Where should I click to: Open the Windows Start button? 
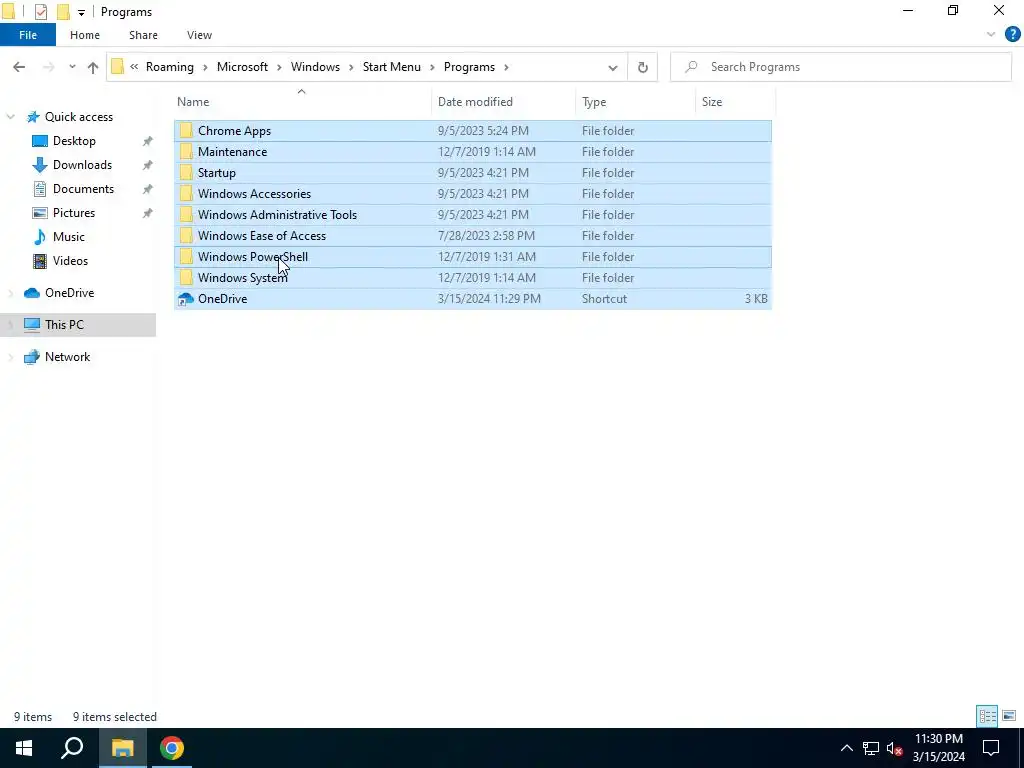[24, 748]
